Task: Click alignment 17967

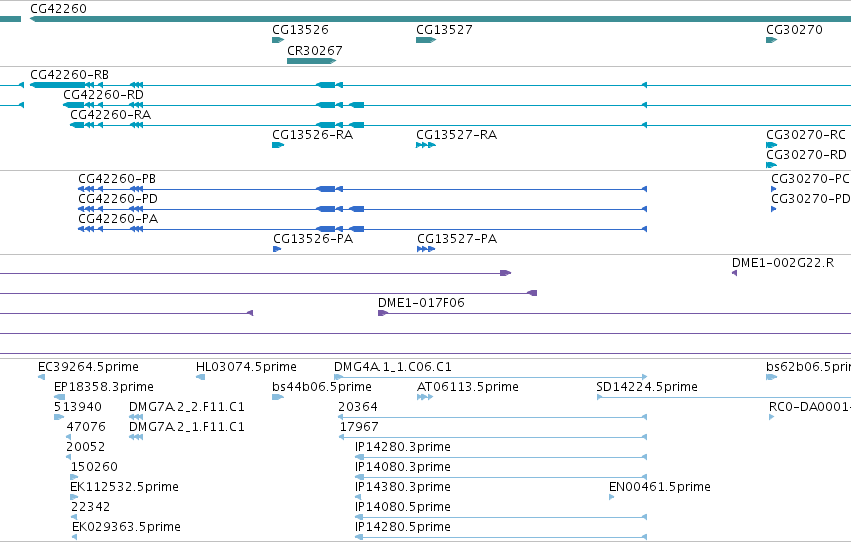Action: [493, 437]
